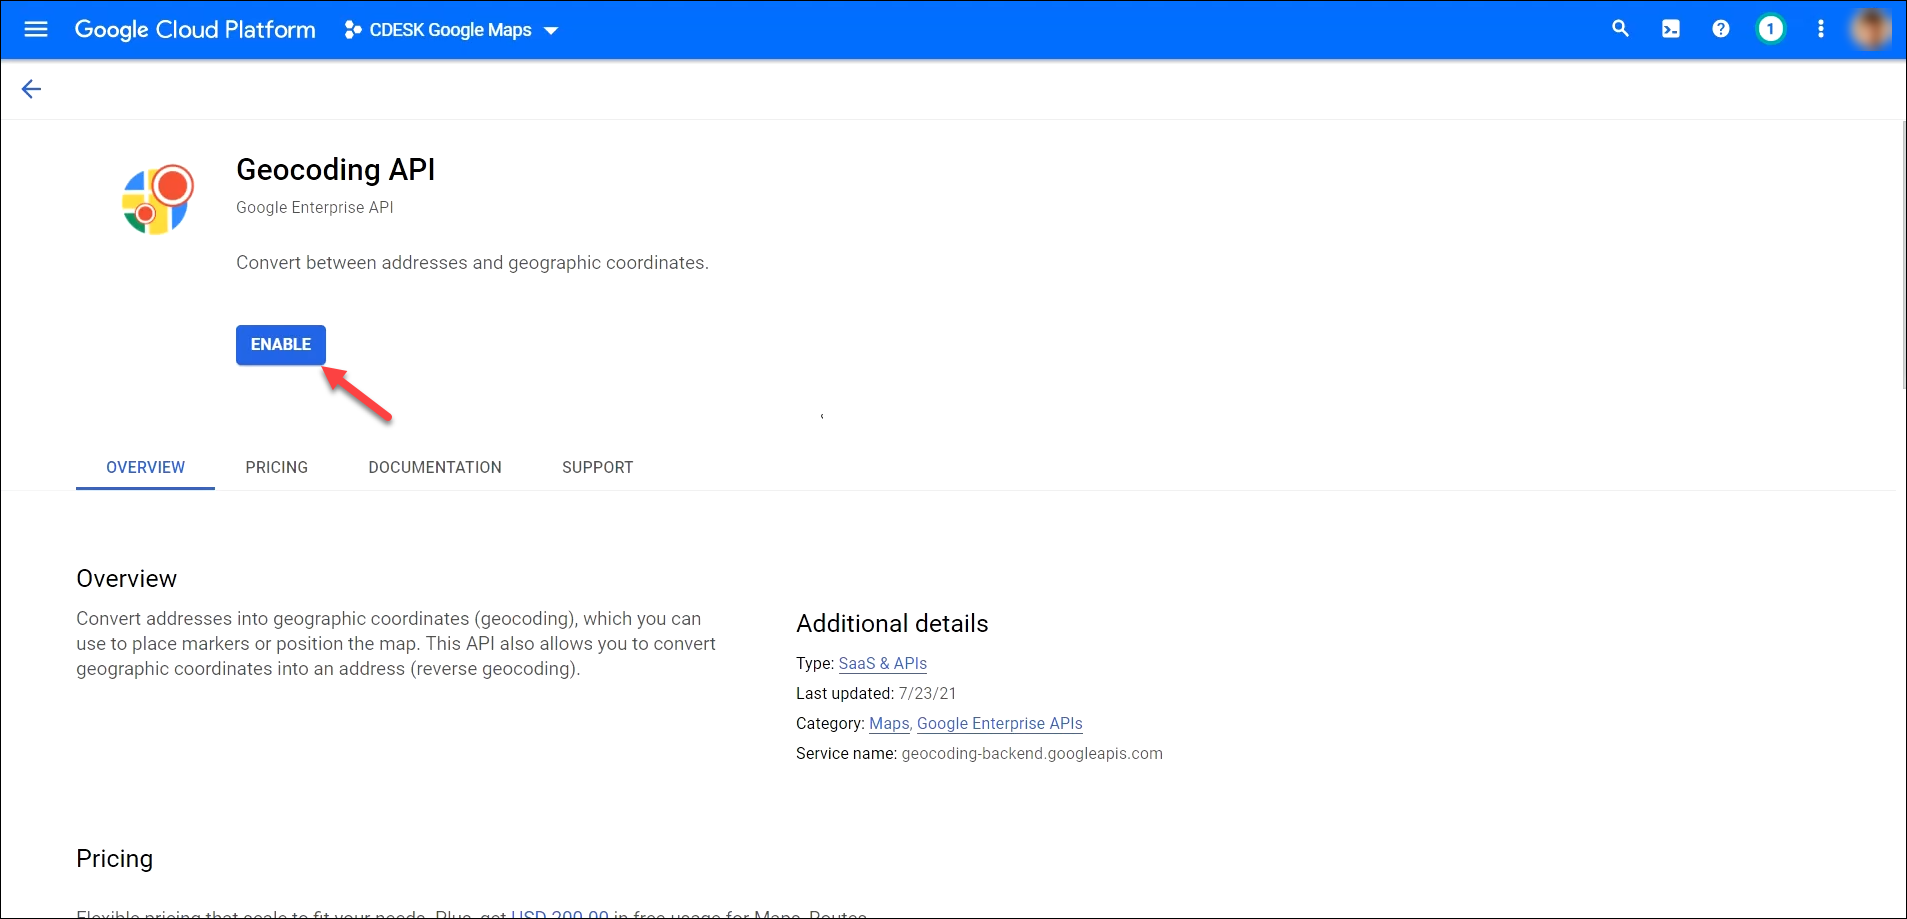This screenshot has height=919, width=1907.
Task: Click the page vertical scrollbar
Action: pos(1902,255)
